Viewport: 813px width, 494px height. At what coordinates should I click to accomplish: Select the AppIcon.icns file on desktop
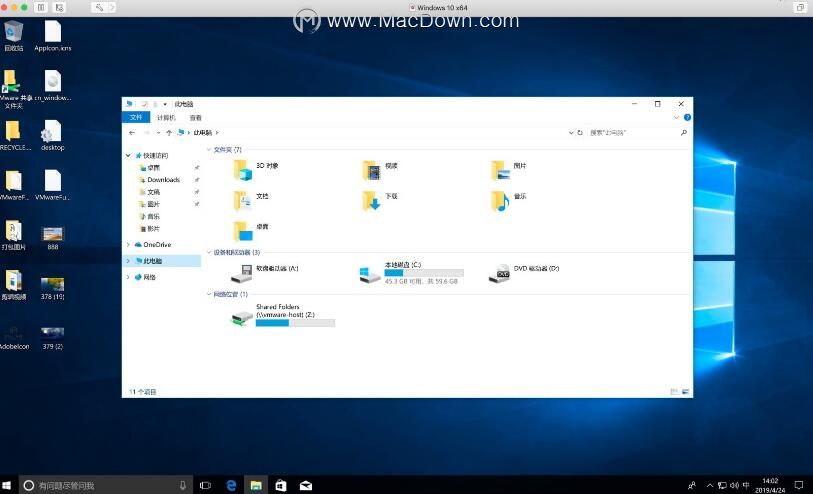[x=53, y=36]
